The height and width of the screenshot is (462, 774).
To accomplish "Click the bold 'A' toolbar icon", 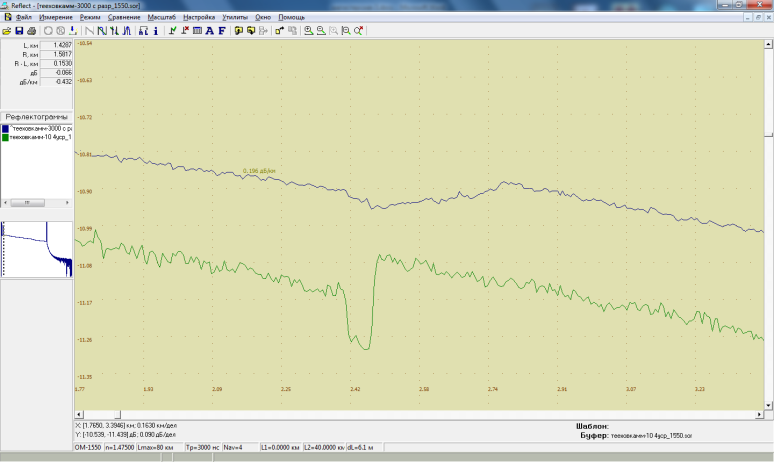I will click(209, 31).
